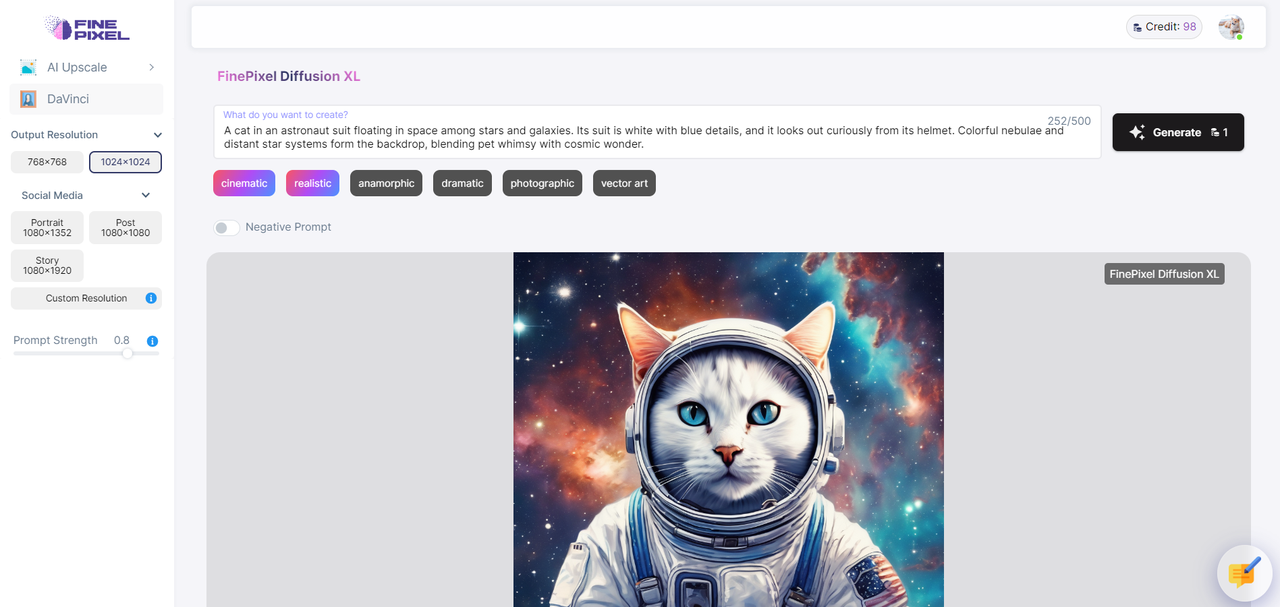Screen dimensions: 1280x607
Task: Open Custom Resolution settings
Action: point(86,298)
